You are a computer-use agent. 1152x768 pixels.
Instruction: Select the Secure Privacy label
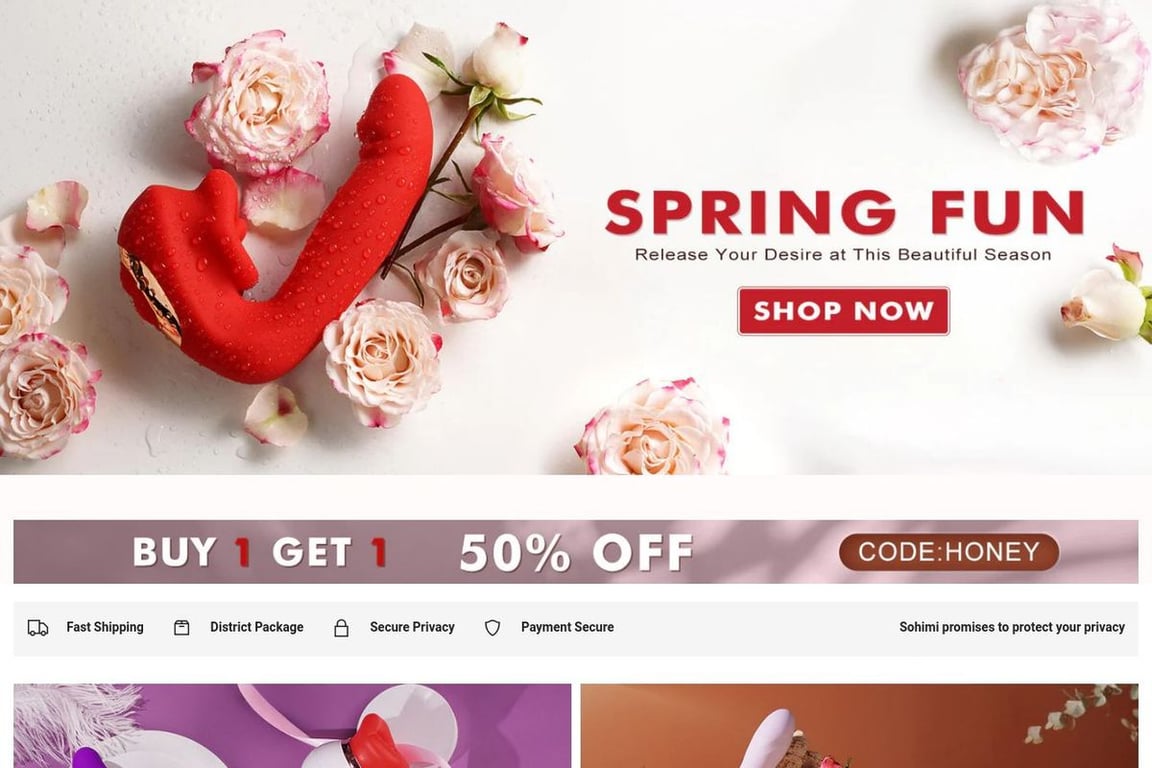[412, 627]
